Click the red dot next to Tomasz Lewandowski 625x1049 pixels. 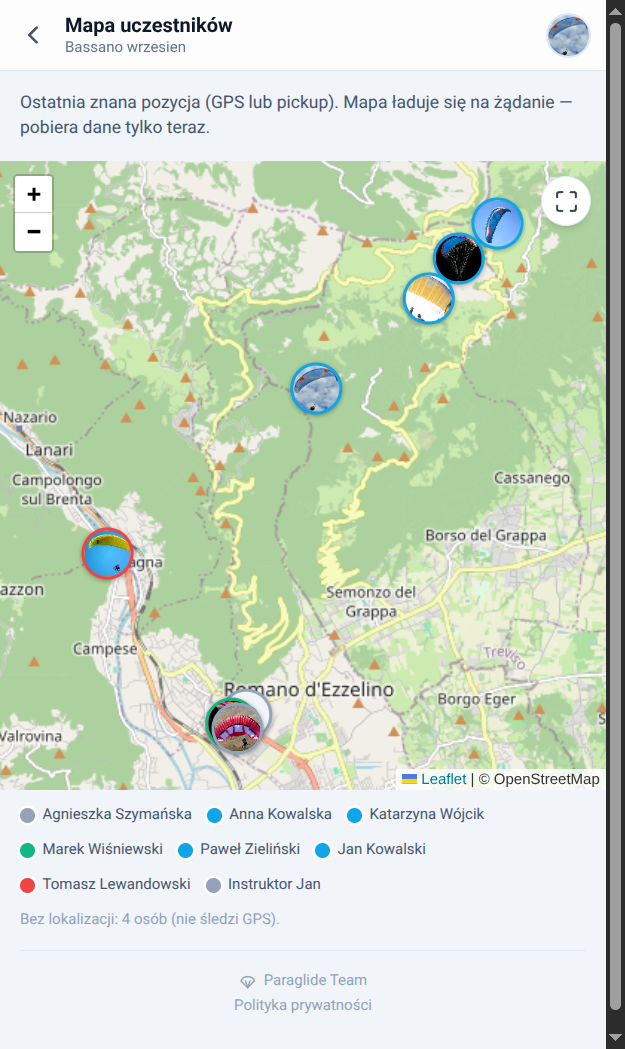[x=27, y=885]
